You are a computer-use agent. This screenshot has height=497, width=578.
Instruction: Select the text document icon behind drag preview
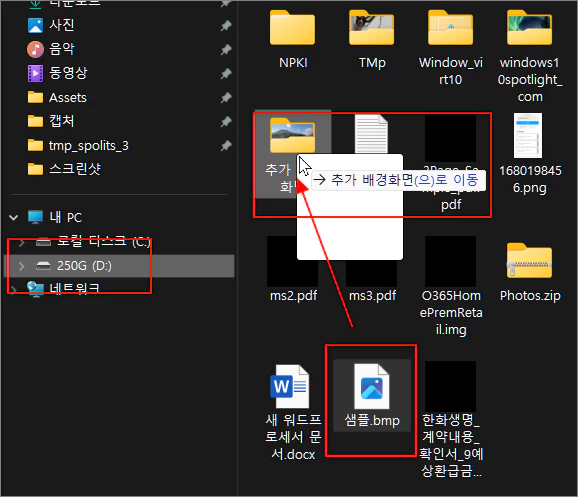point(371,133)
